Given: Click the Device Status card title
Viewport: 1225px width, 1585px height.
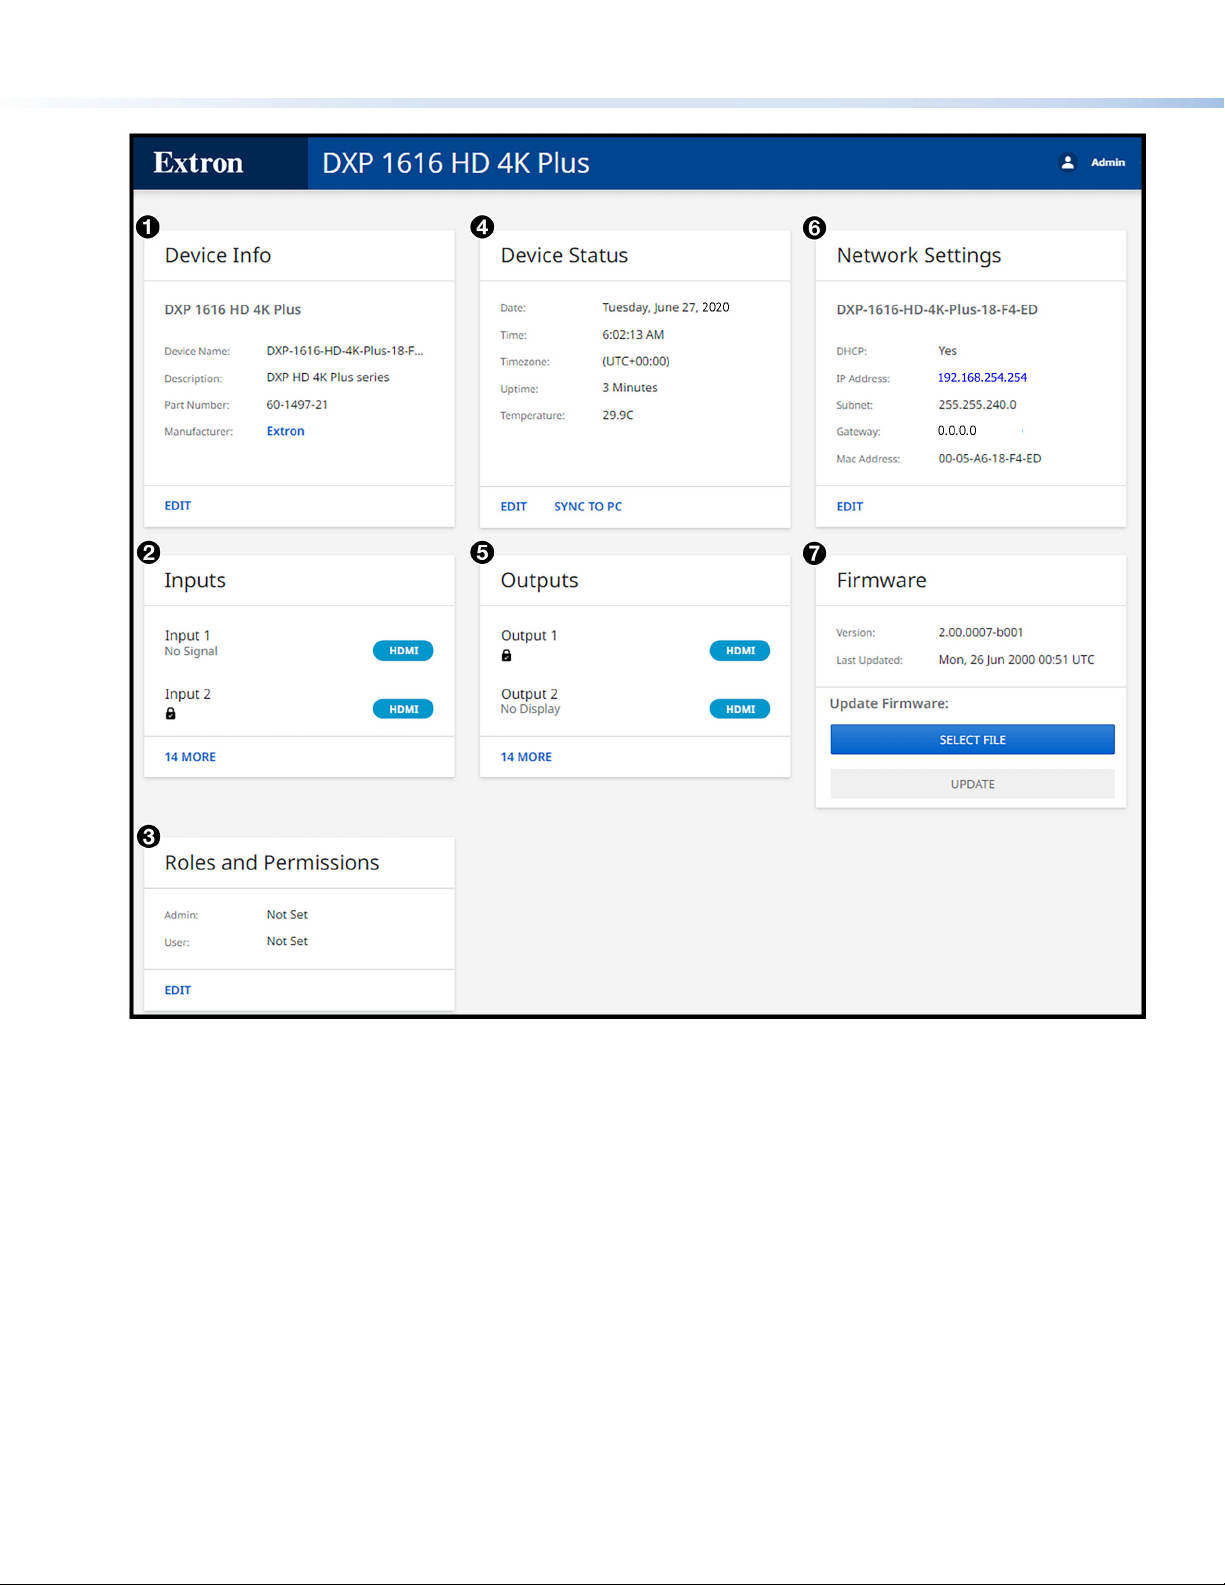Looking at the screenshot, I should coord(564,256).
